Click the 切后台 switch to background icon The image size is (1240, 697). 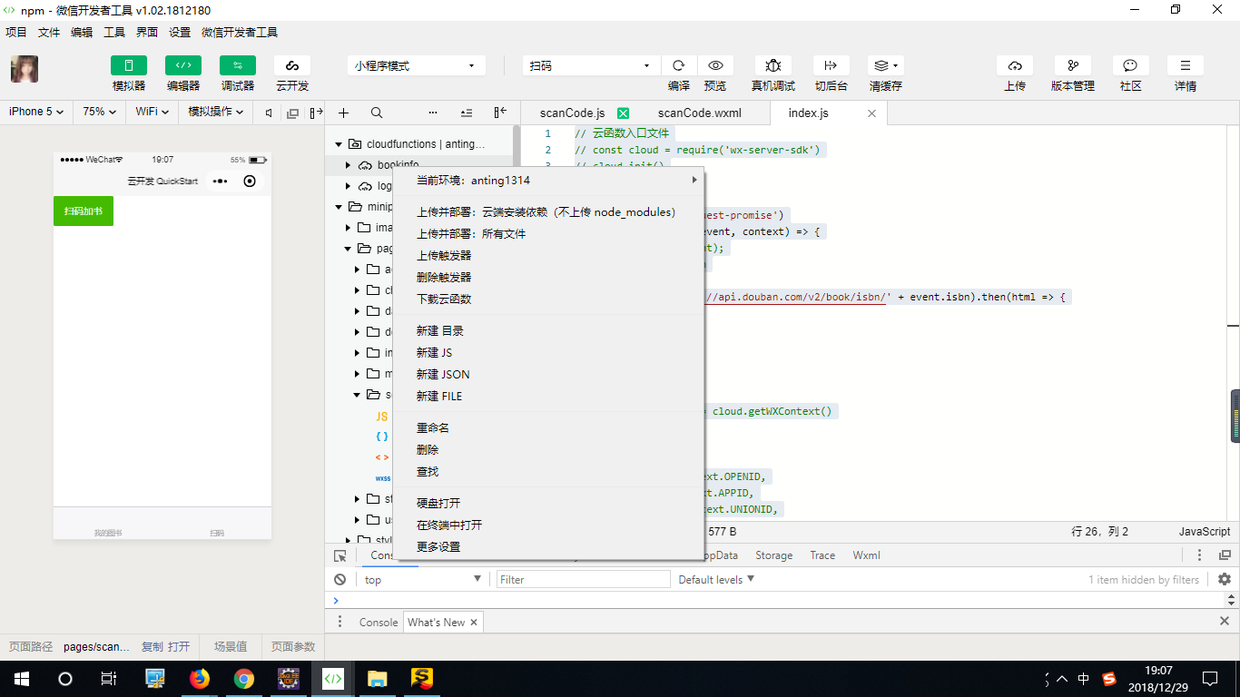pos(830,65)
